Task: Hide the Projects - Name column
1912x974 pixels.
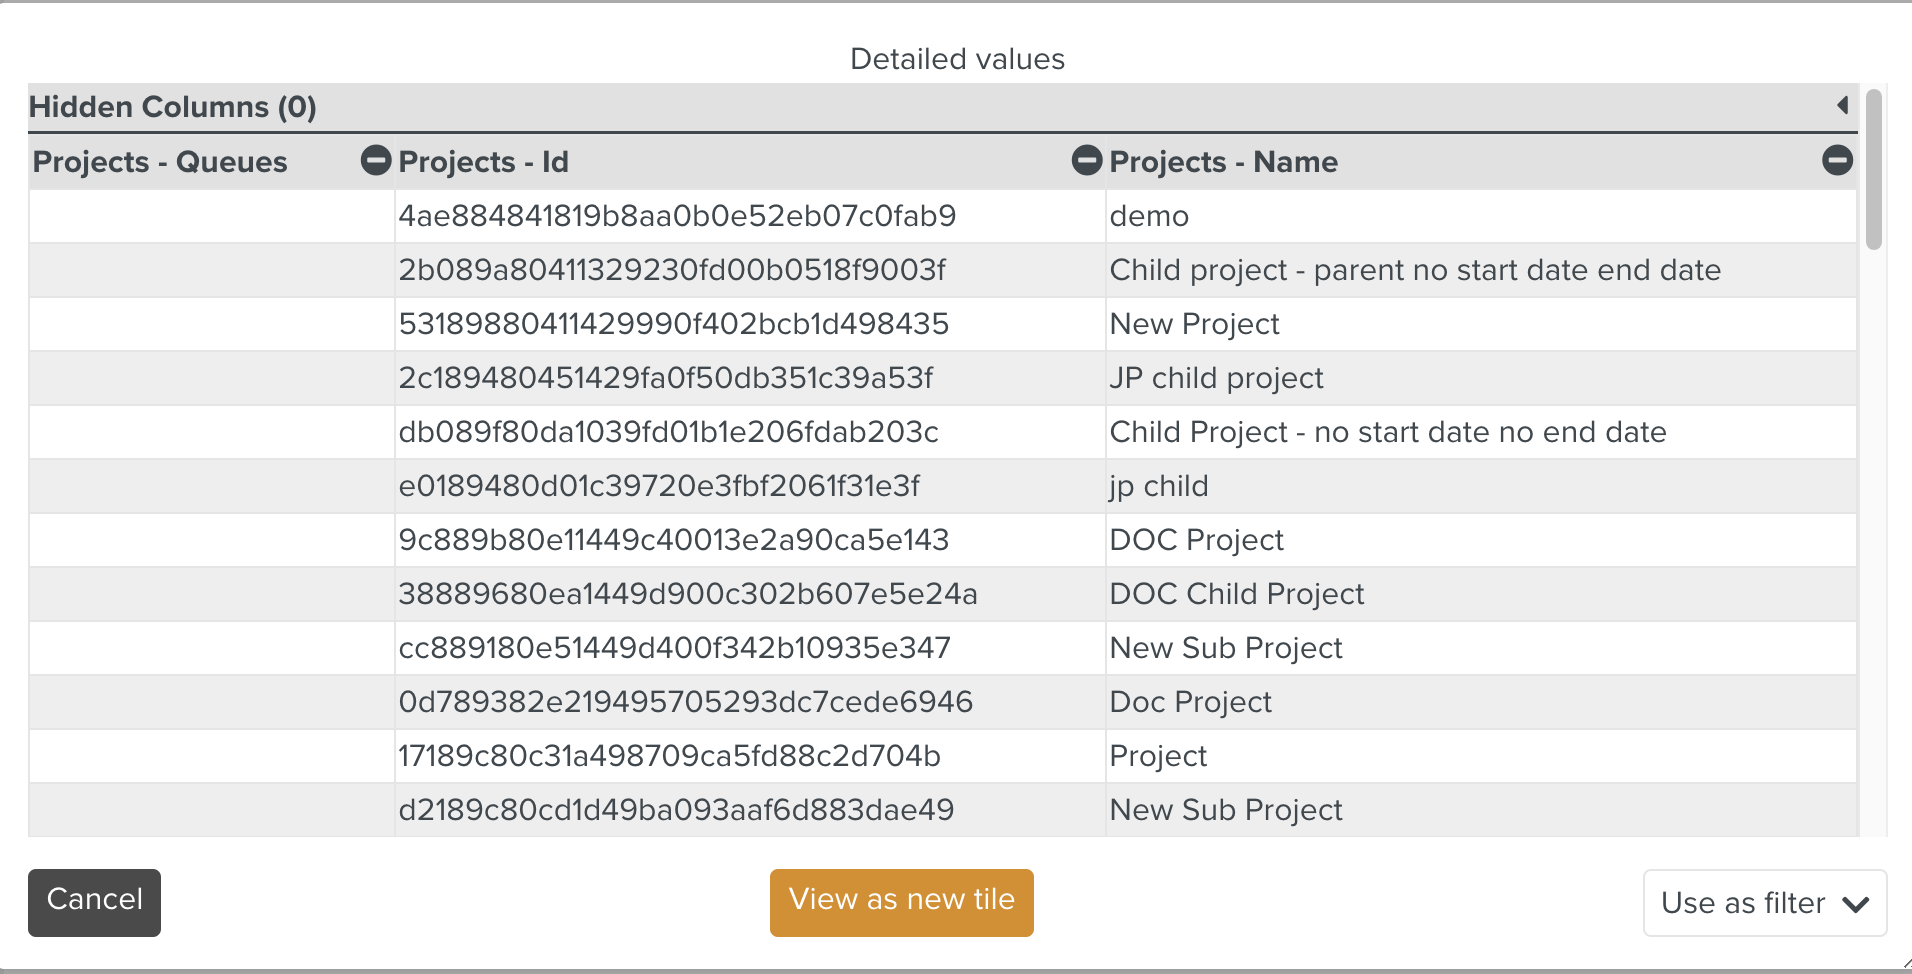Action: tap(1836, 160)
